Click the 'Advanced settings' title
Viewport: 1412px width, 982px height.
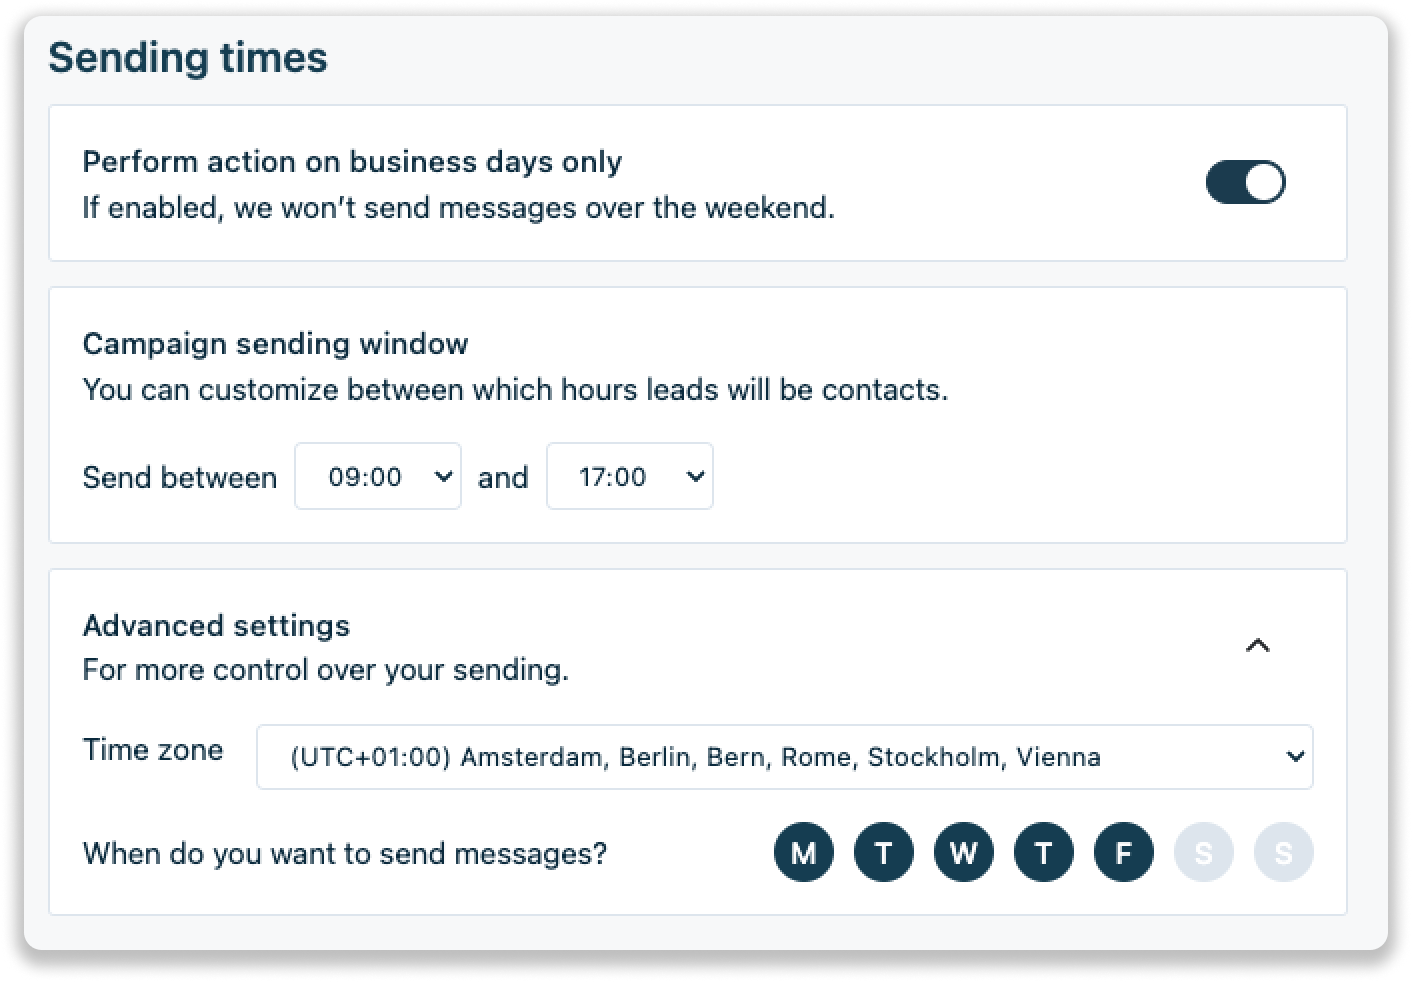[x=216, y=626]
